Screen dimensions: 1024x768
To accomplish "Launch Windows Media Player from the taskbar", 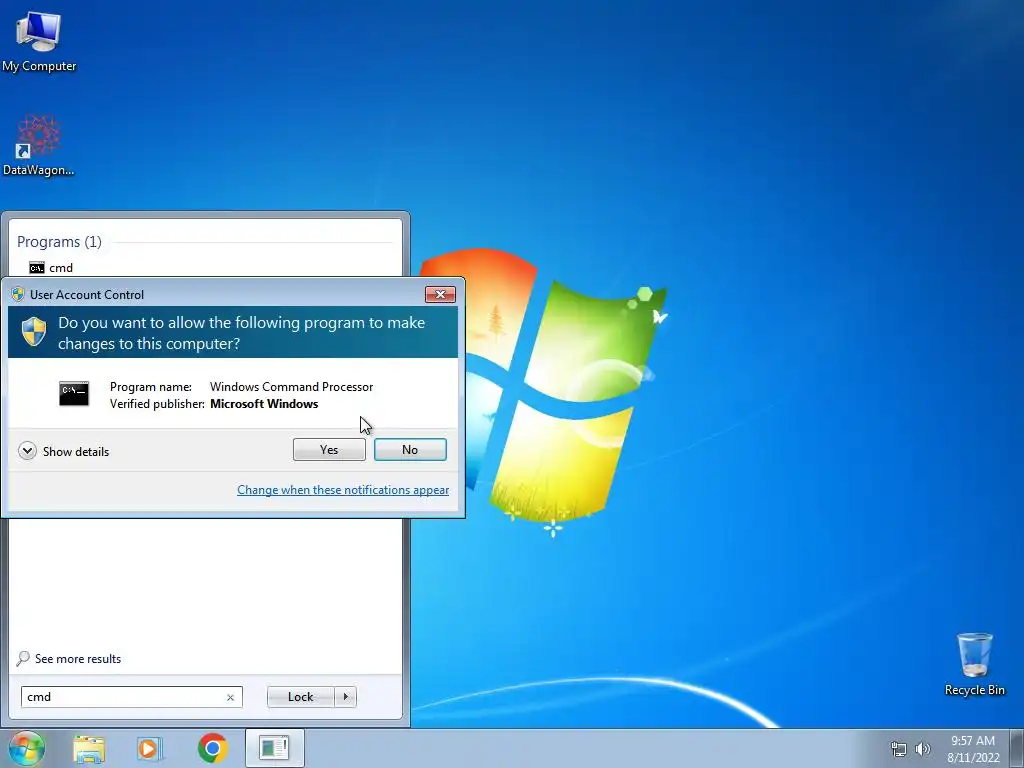I will click(x=150, y=748).
